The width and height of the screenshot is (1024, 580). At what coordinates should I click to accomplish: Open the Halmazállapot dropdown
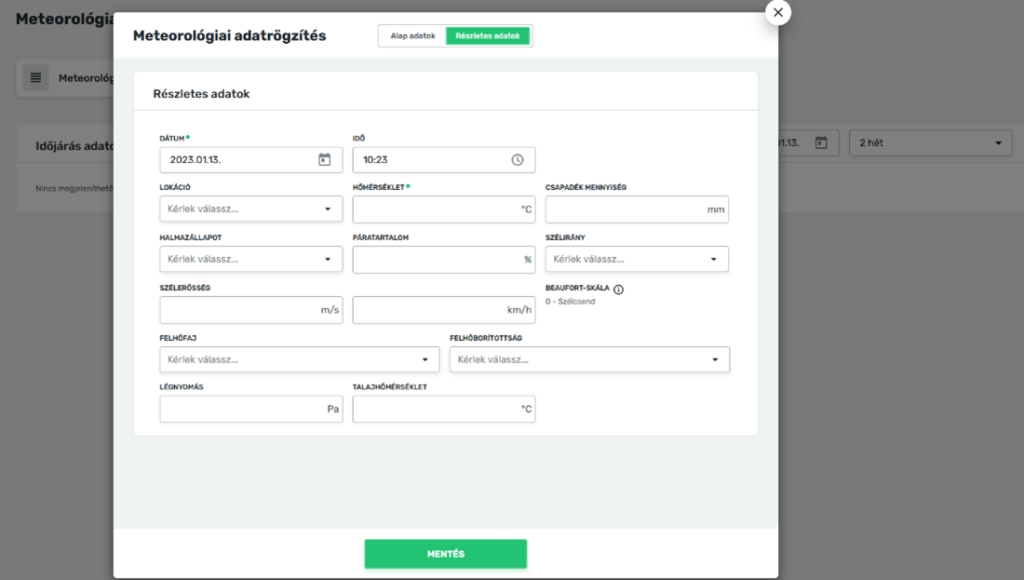coord(250,259)
